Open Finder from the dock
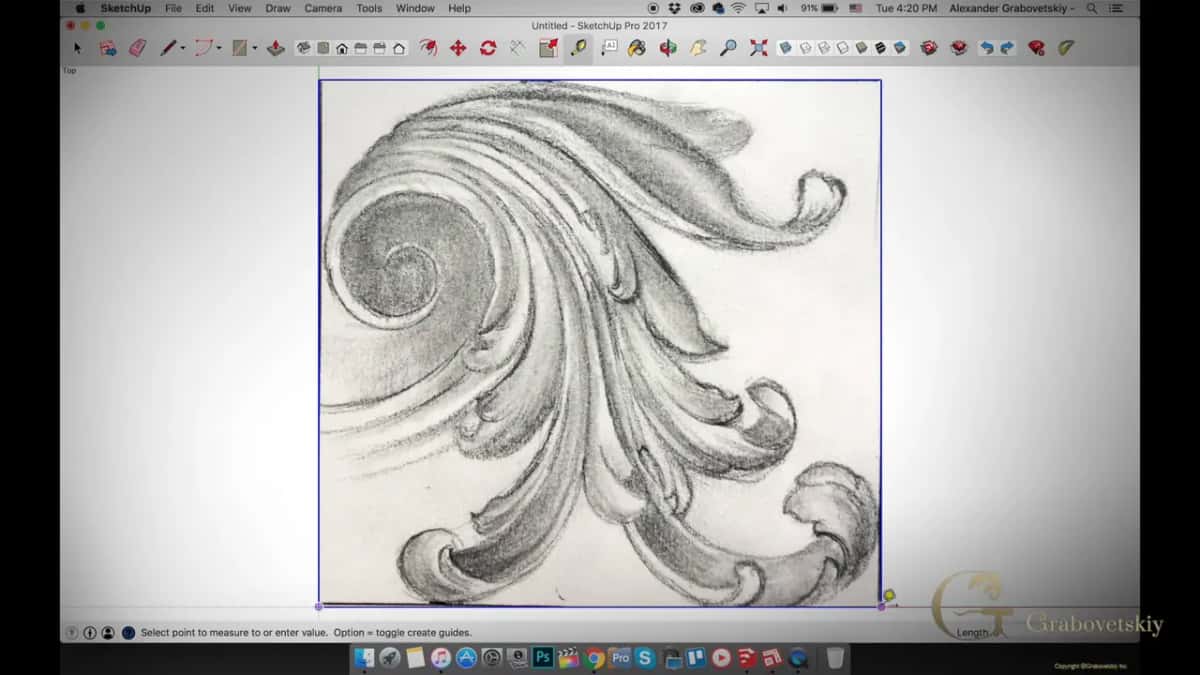Viewport: 1200px width, 675px height. [x=365, y=658]
